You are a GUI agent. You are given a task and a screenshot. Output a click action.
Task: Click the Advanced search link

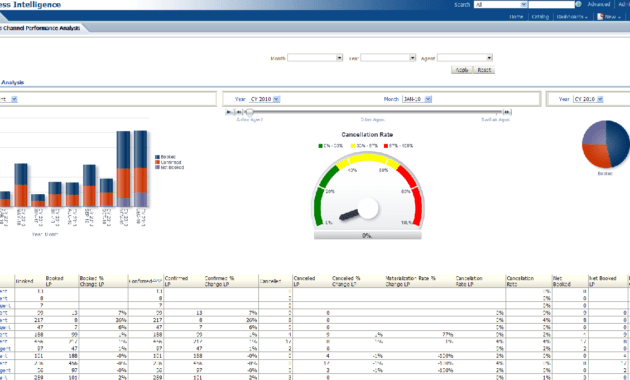click(599, 4)
